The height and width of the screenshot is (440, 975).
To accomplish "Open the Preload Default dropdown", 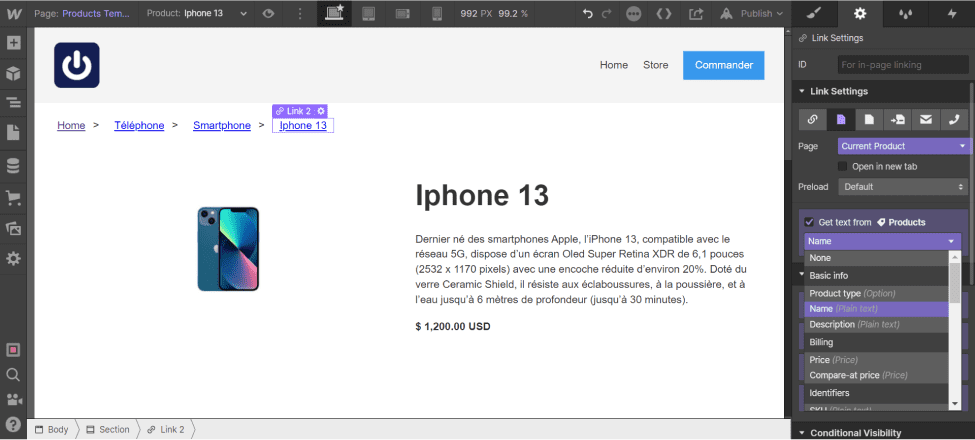I will 903,186.
